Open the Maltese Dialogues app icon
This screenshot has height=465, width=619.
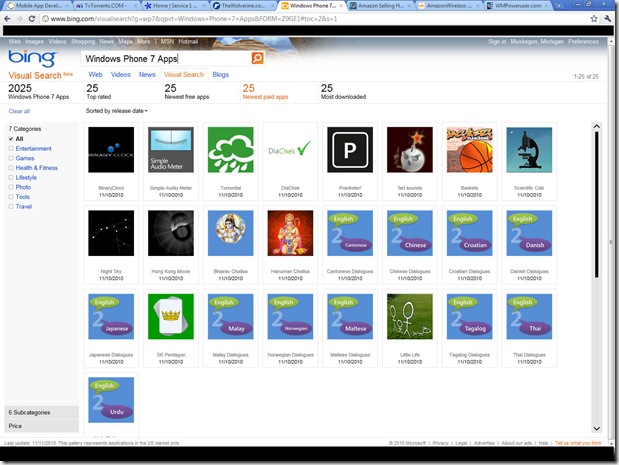(350, 316)
